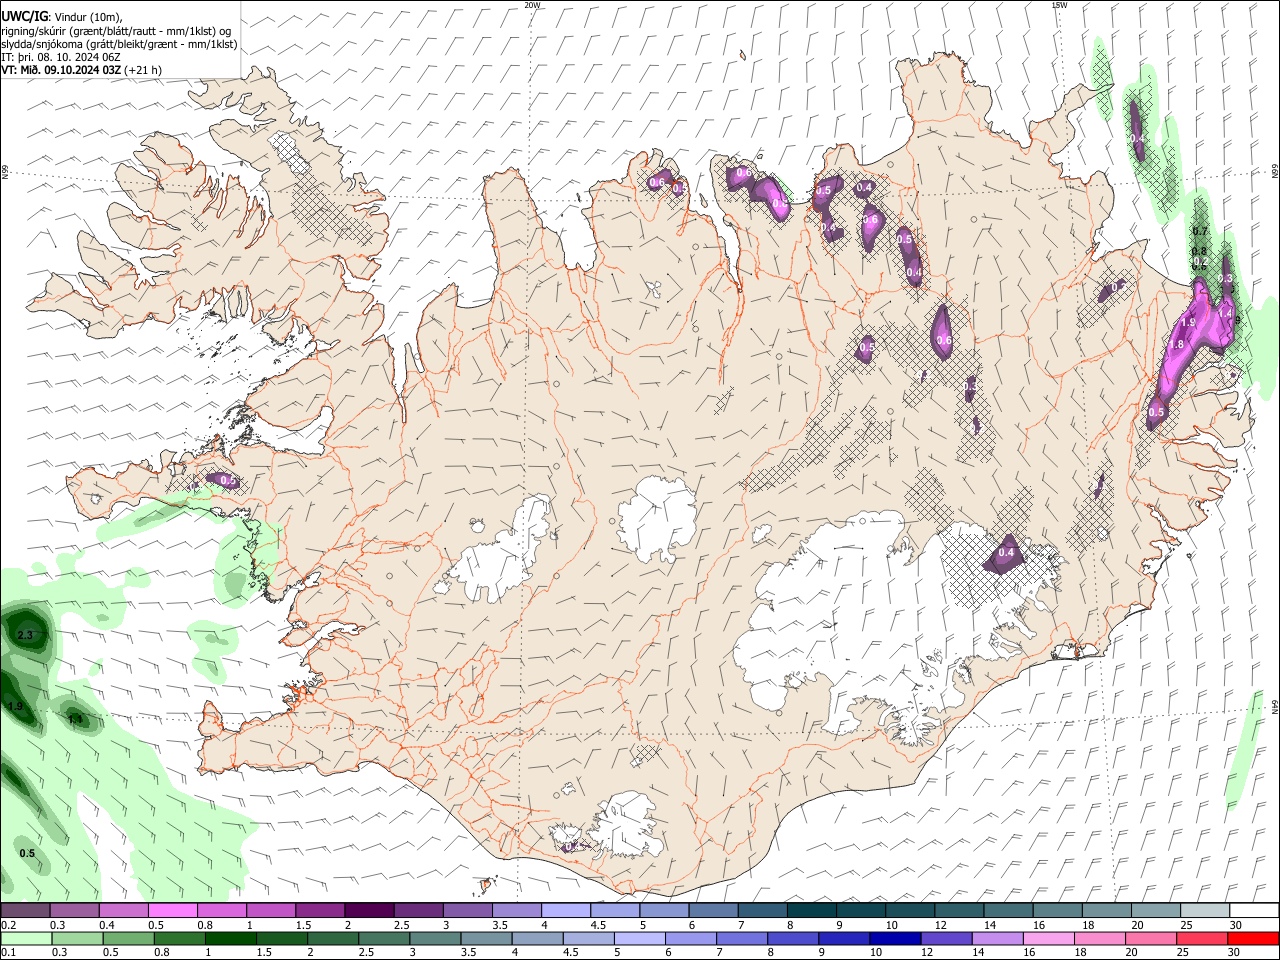The width and height of the screenshot is (1280, 960).
Task: Click the light violet legend swatch labelled 14
Action: pyautogui.click(x=997, y=938)
